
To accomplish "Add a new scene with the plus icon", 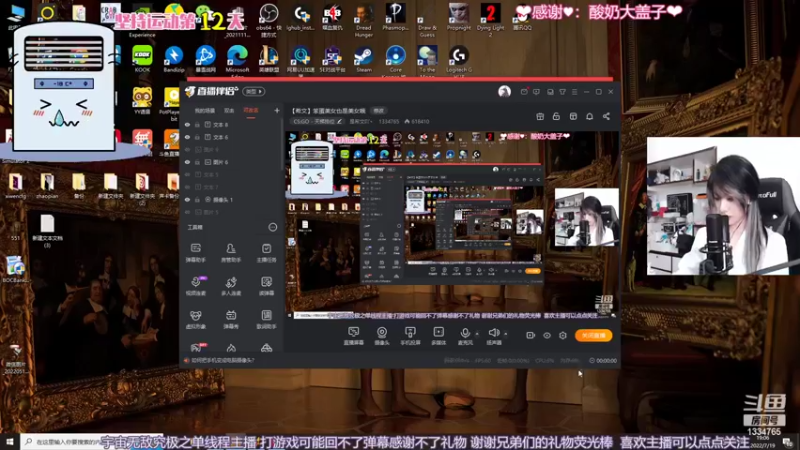I will [x=277, y=110].
